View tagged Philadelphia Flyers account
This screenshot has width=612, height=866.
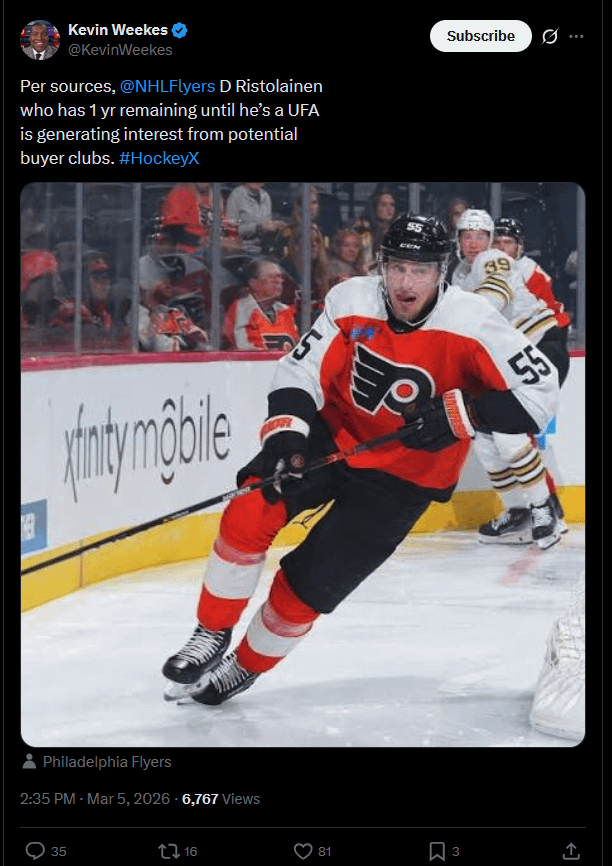(x=107, y=762)
